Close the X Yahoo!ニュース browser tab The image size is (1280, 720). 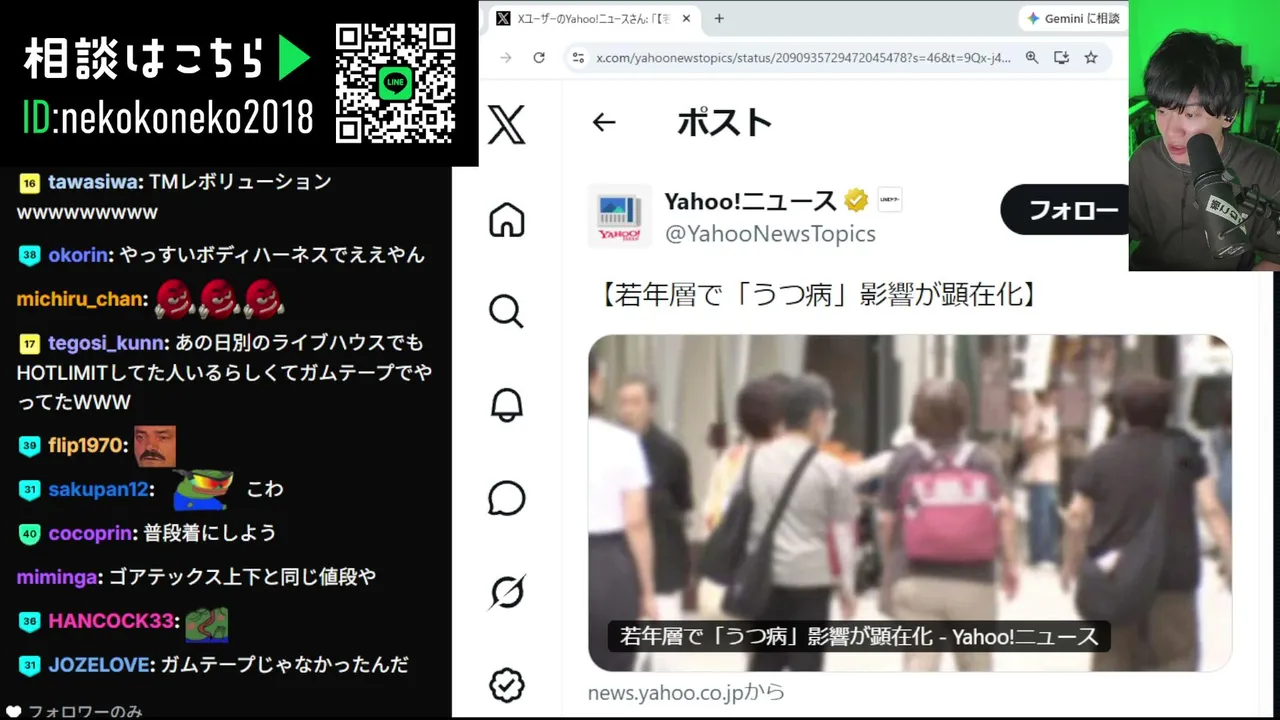tap(686, 18)
